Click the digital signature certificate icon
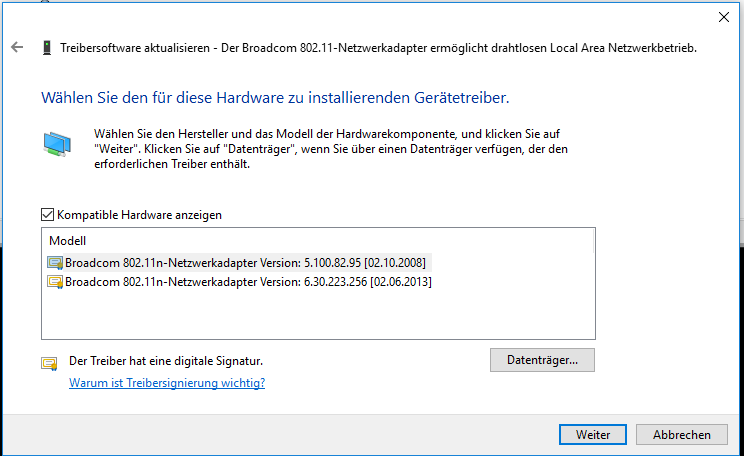744x456 pixels. click(49, 364)
